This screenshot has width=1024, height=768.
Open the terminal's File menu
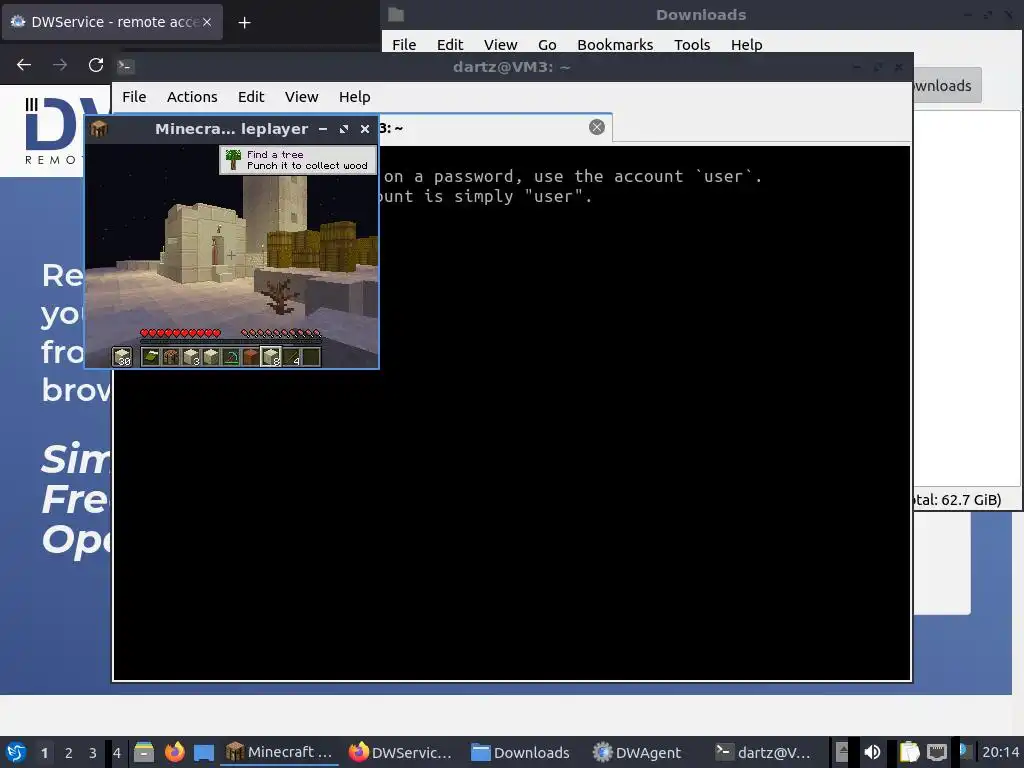[134, 97]
